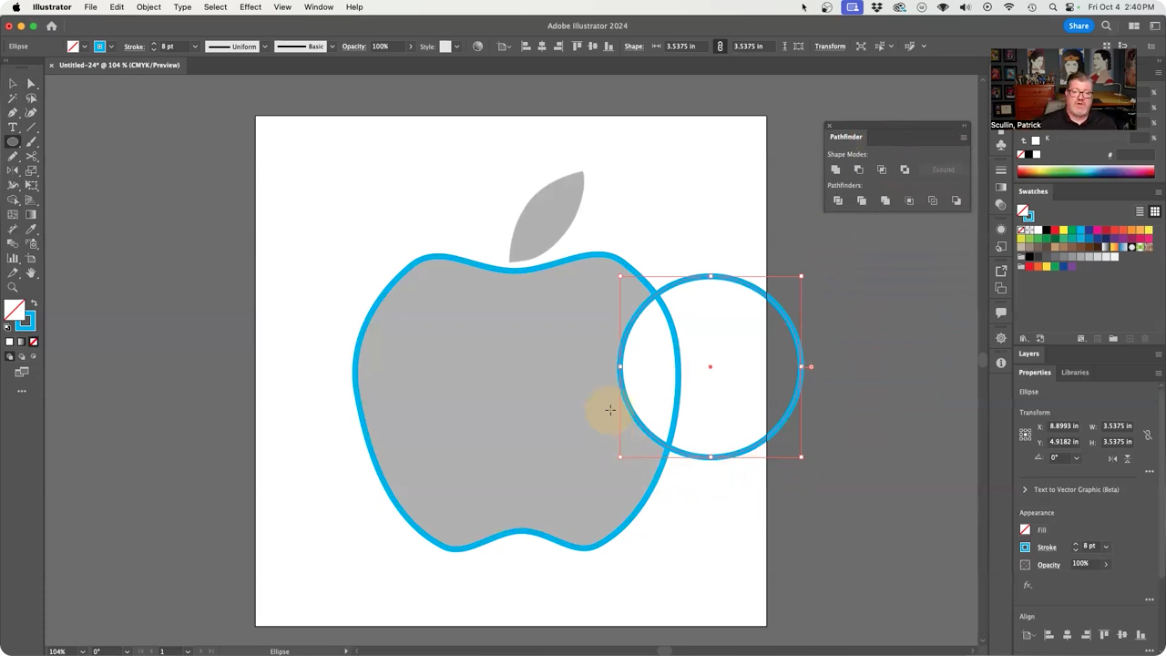The height and width of the screenshot is (656, 1167).
Task: Select the Type tool
Action: coord(13,127)
